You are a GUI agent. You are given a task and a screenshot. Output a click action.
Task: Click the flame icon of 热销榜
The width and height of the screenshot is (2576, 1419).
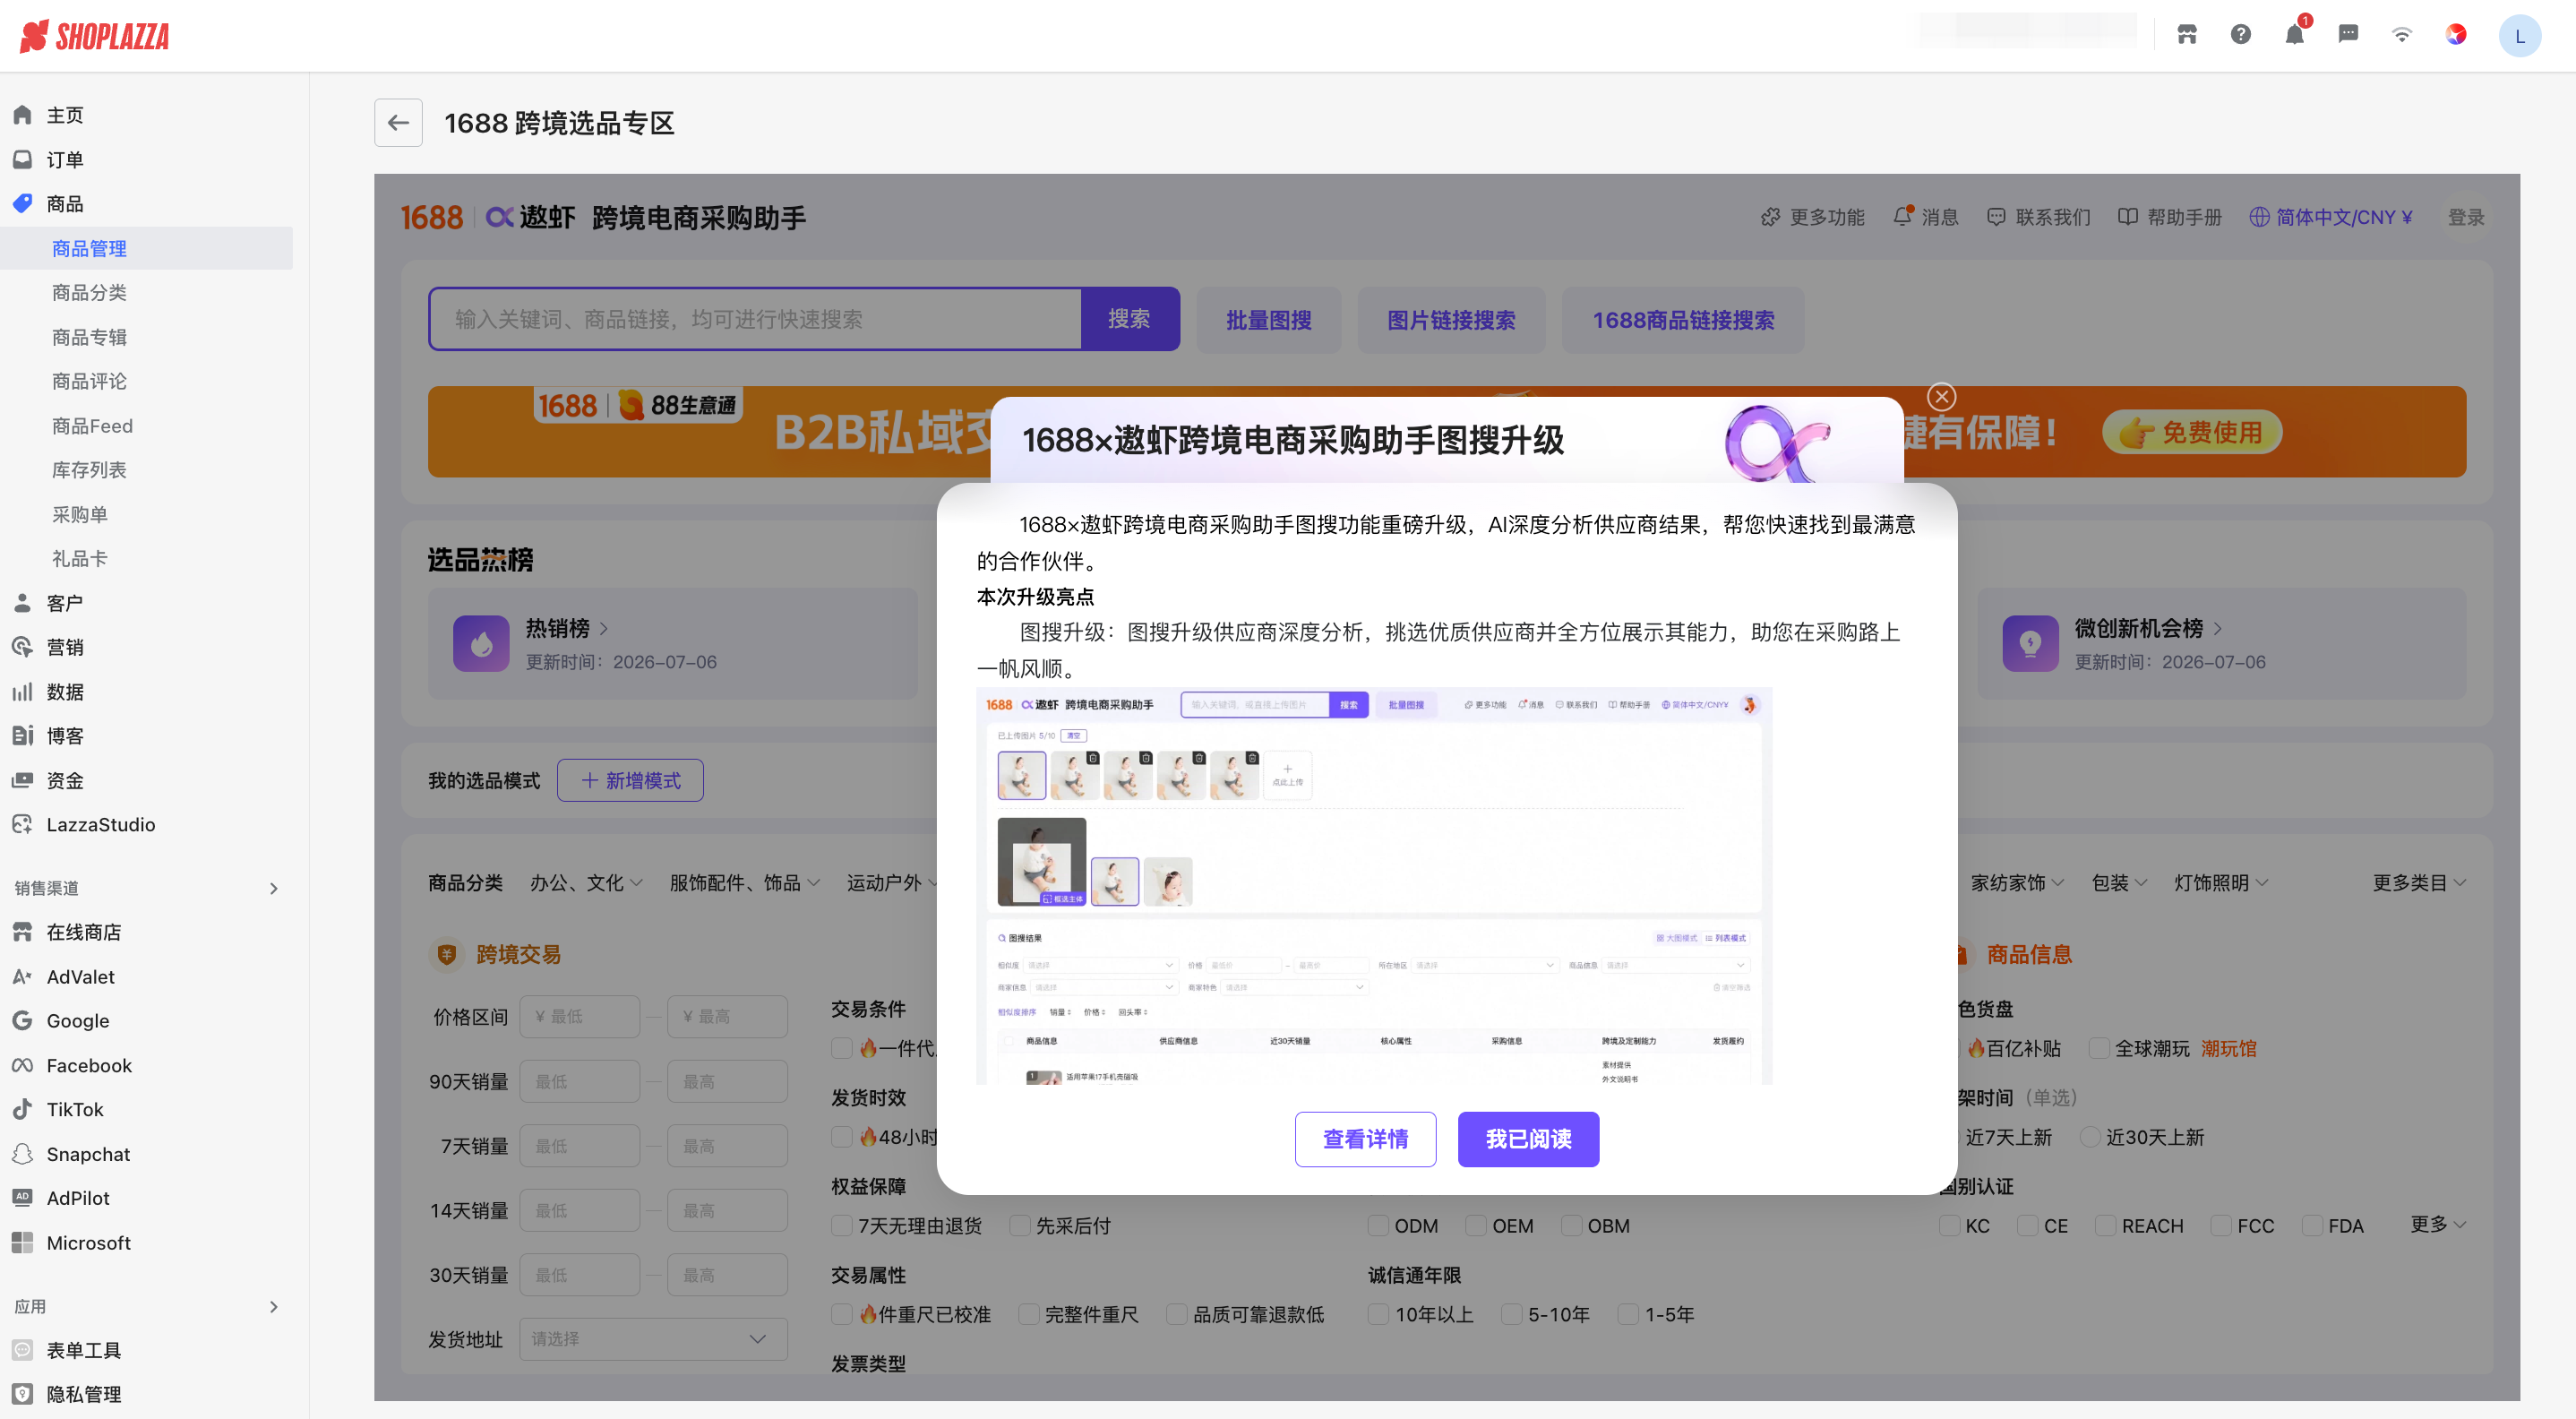coord(481,643)
